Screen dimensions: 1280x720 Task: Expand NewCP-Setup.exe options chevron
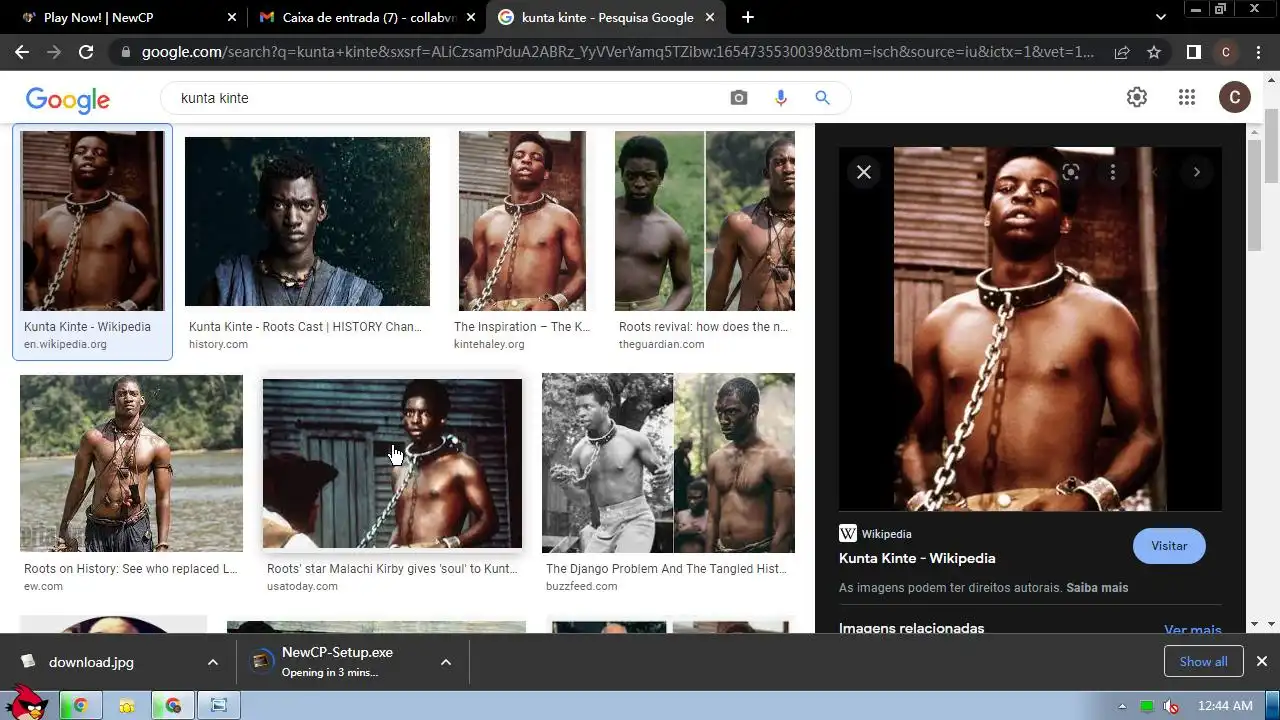click(446, 662)
